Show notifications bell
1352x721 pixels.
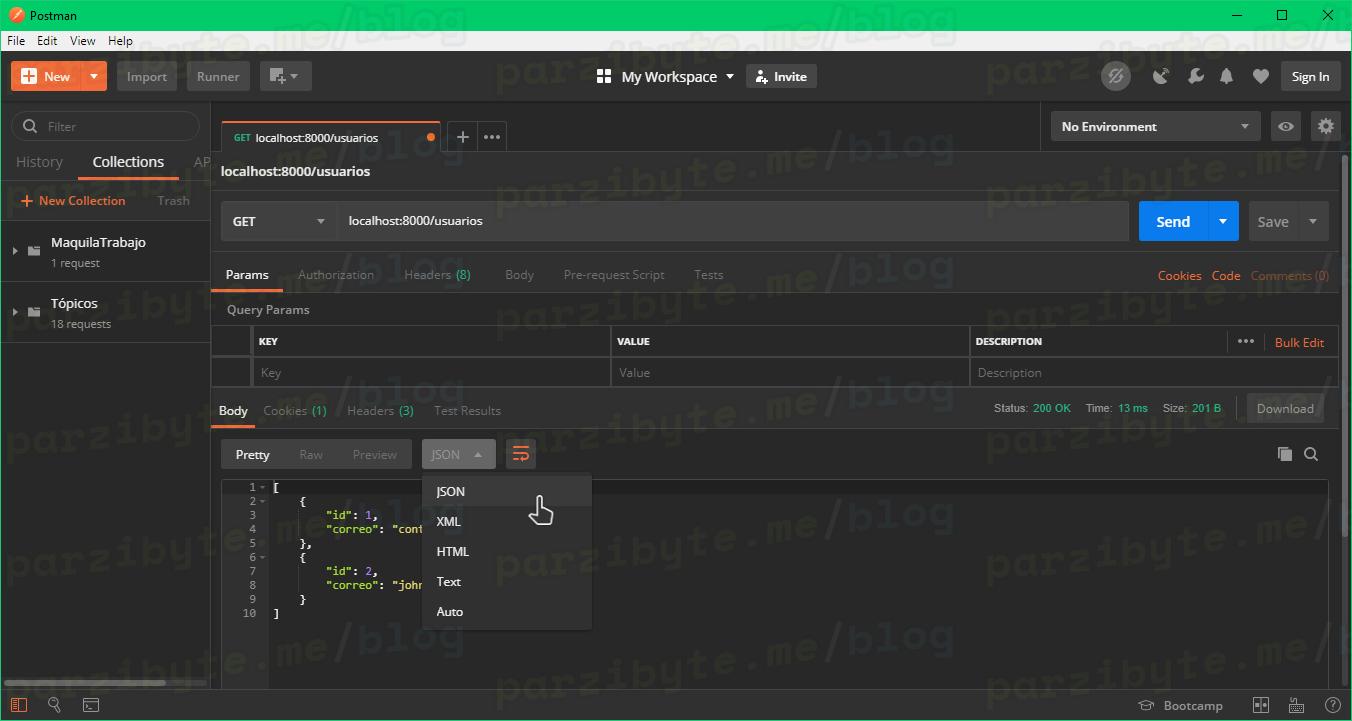coord(1227,76)
